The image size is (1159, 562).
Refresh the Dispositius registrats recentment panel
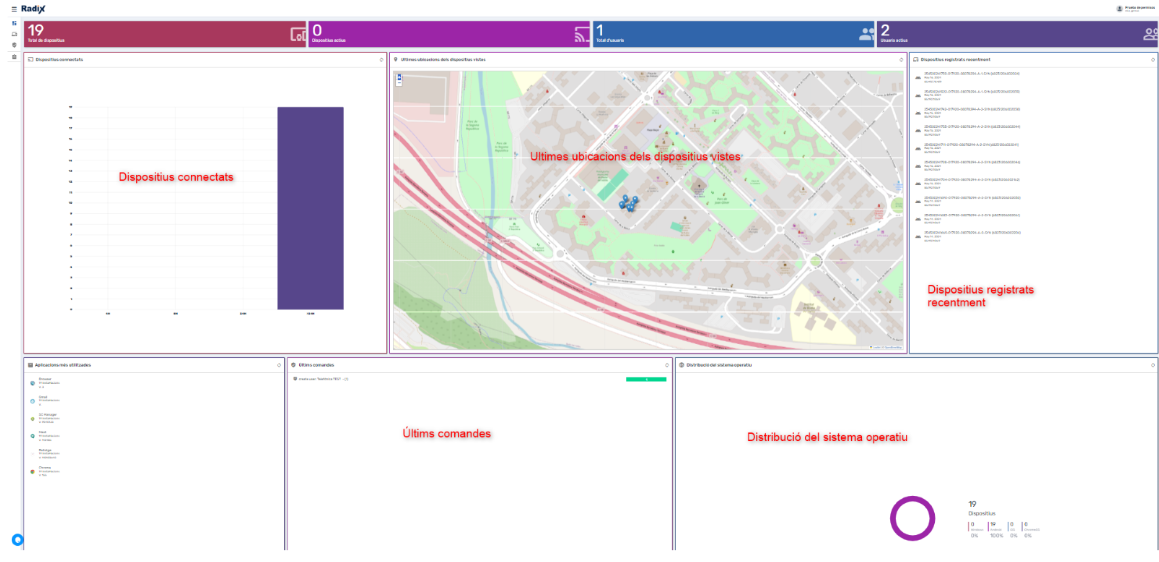tap(1152, 60)
